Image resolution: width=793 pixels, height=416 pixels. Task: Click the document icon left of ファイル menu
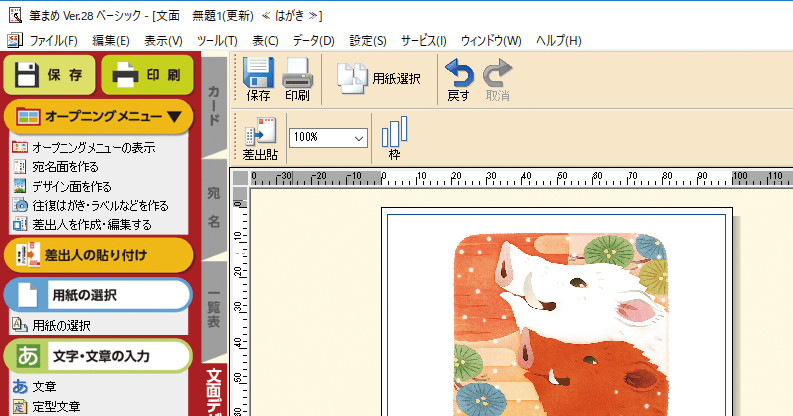coord(15,40)
